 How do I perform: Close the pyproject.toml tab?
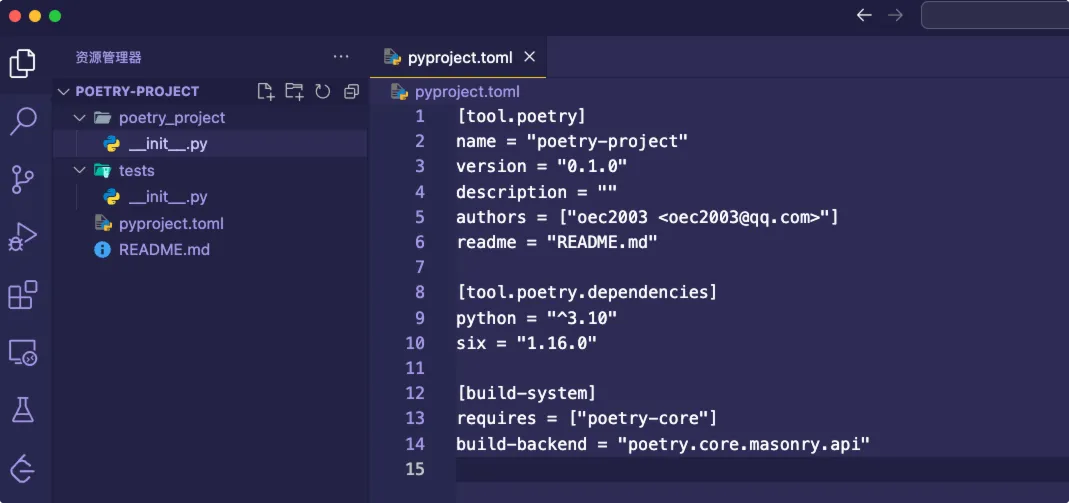tap(530, 57)
